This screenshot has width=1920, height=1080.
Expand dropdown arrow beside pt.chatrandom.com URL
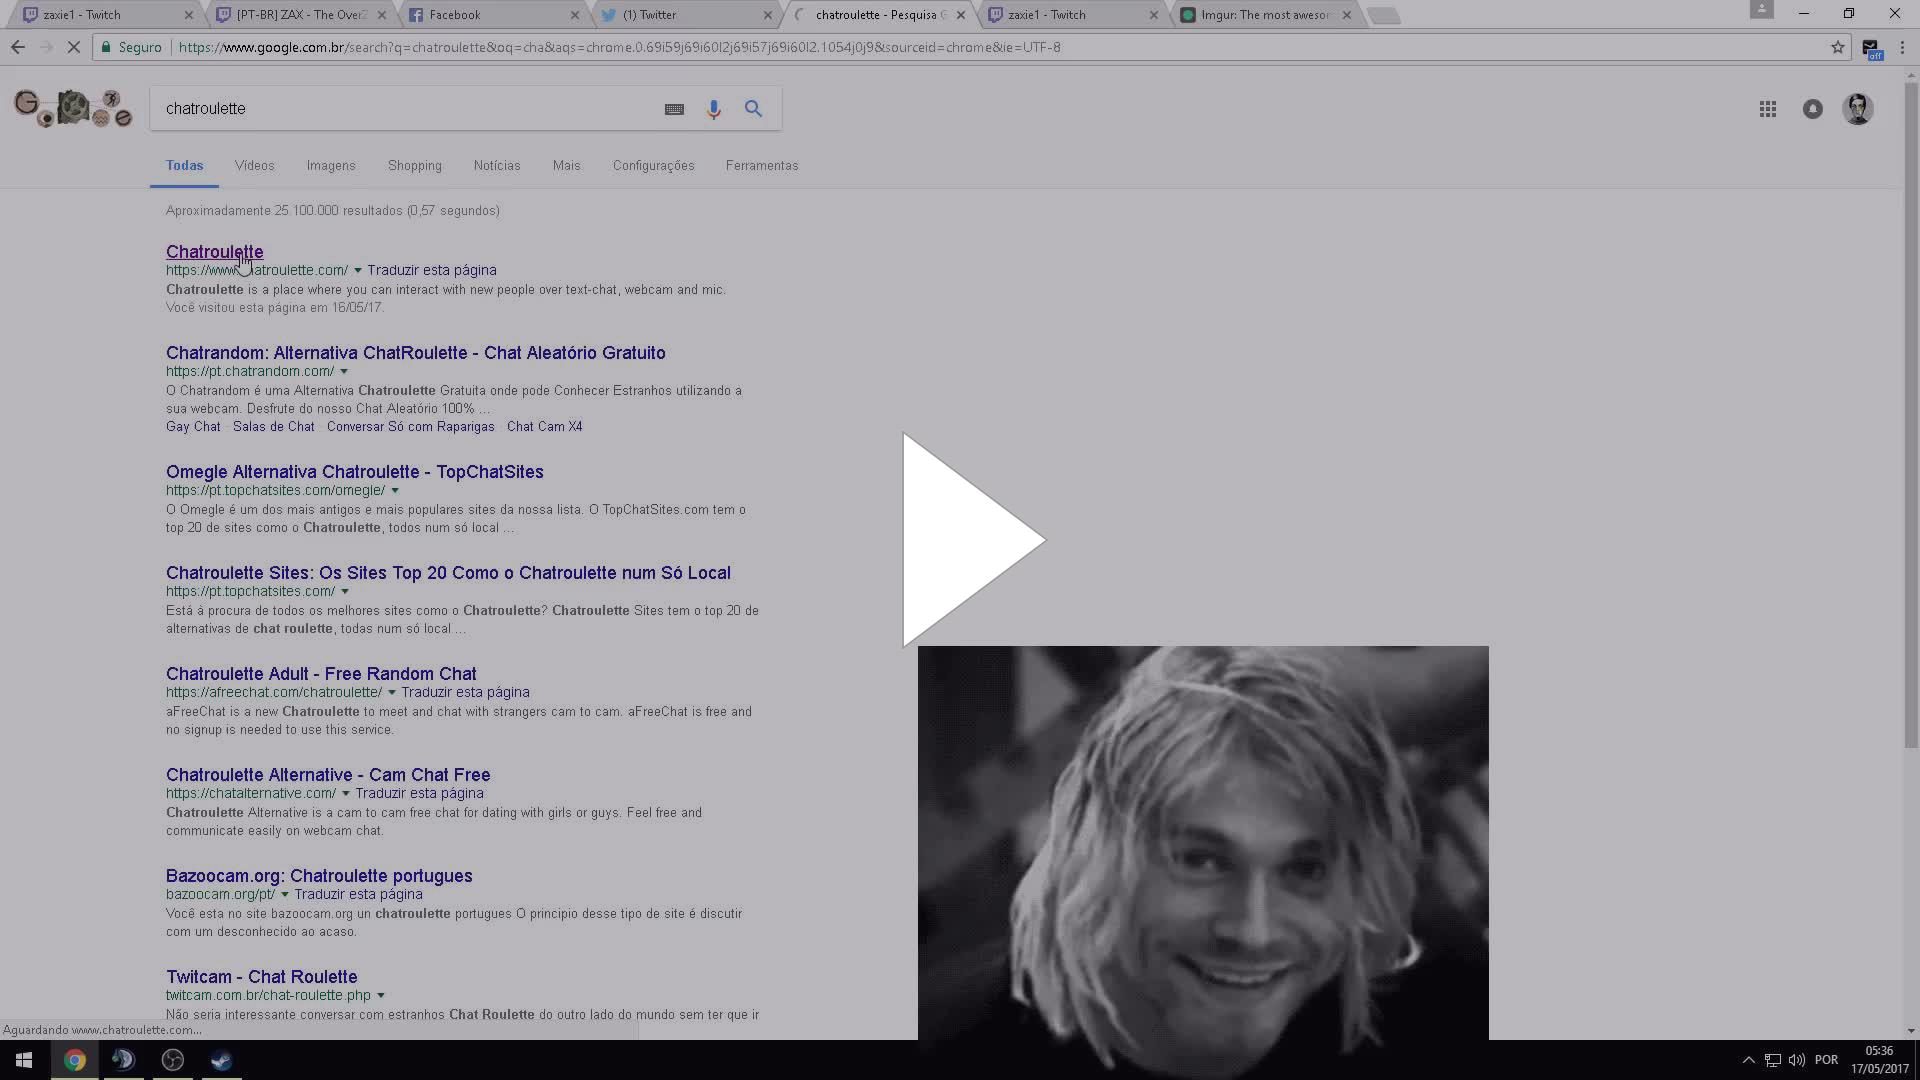344,372
